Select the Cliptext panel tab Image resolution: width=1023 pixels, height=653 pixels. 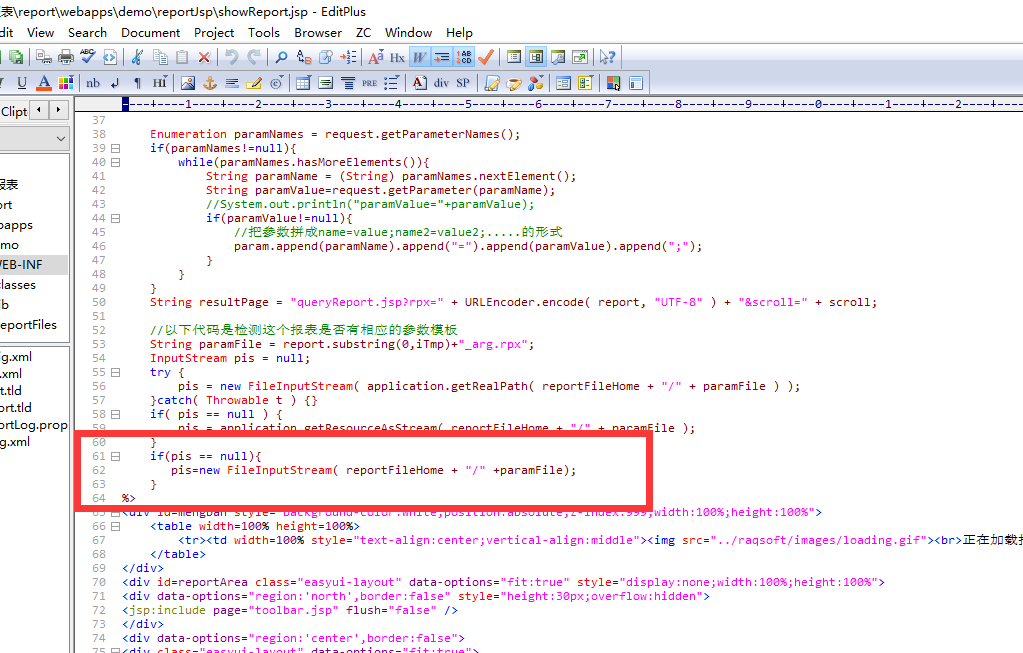14,112
